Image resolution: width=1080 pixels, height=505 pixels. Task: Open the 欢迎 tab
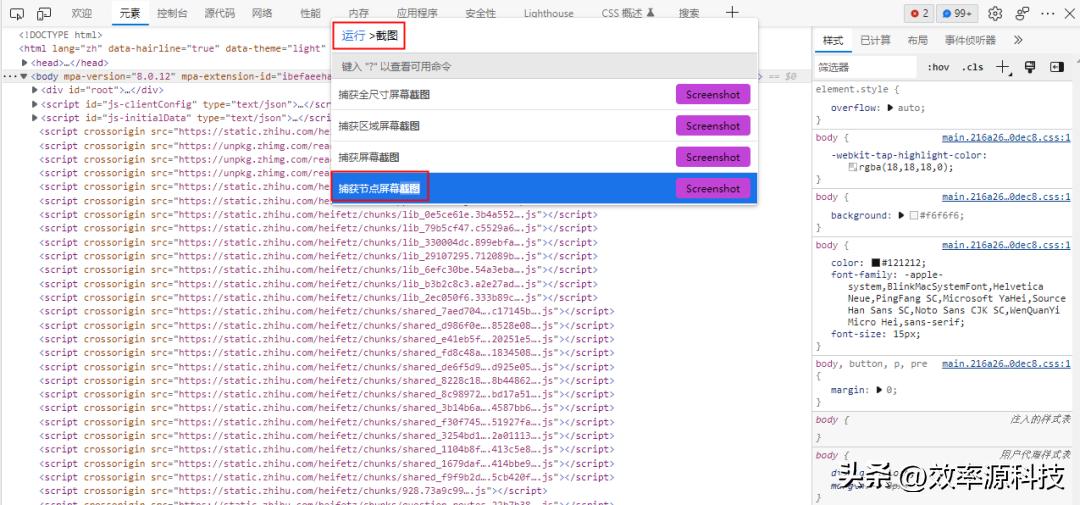pos(81,13)
